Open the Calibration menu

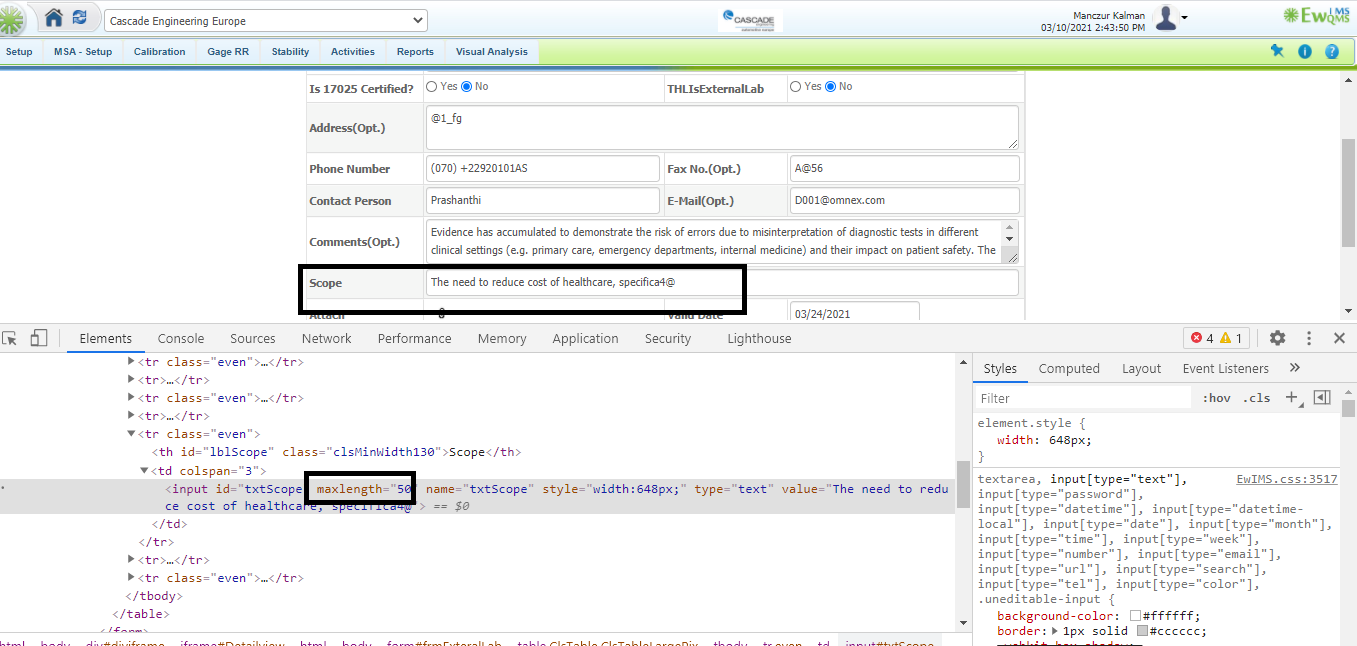click(160, 52)
